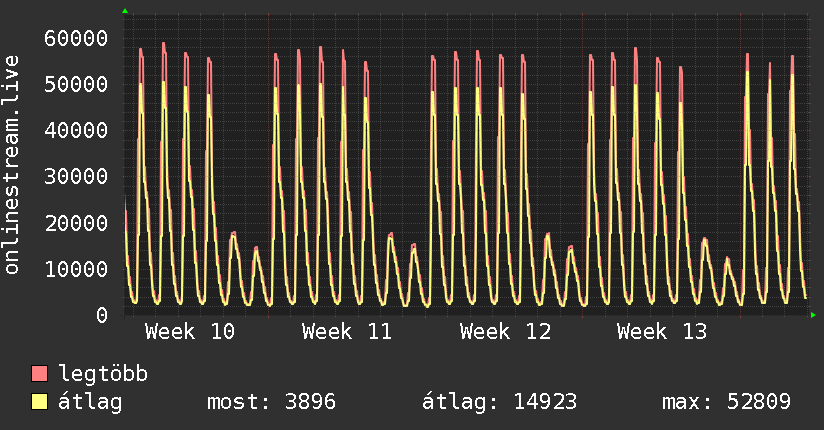Click the green arrow atop the y-axis
The image size is (824, 430).
point(125,11)
